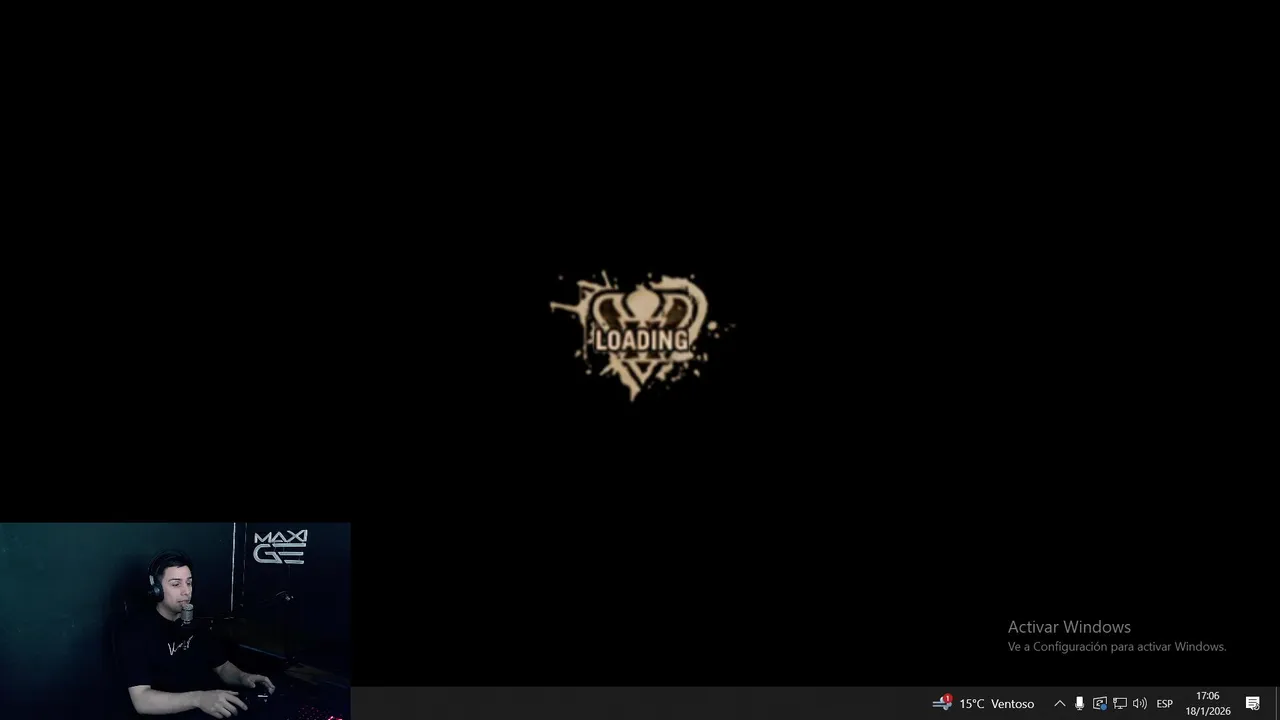Open the 17:06 clock and calendar
The image size is (1280, 720).
coord(1208,703)
